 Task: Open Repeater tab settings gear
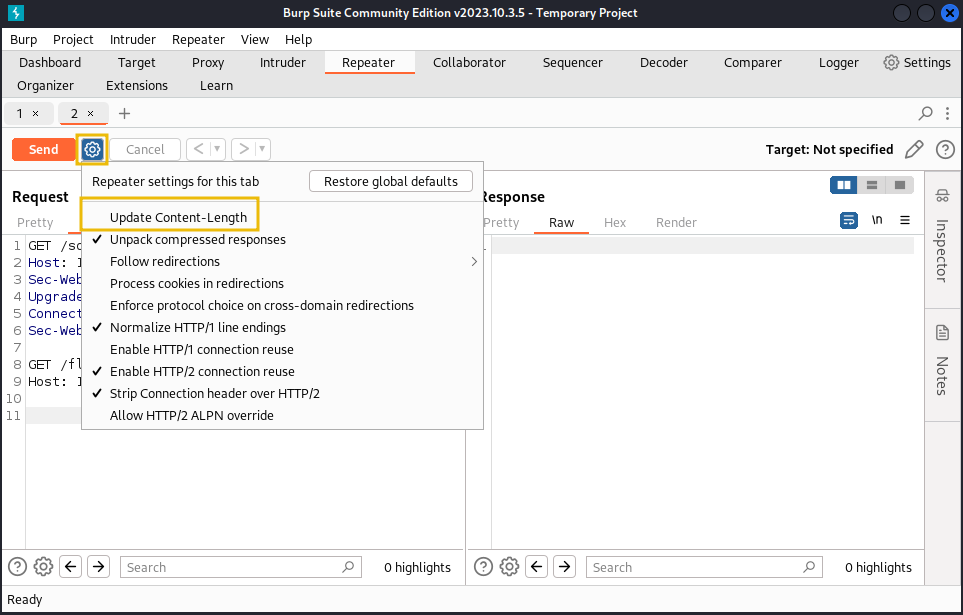(92, 149)
